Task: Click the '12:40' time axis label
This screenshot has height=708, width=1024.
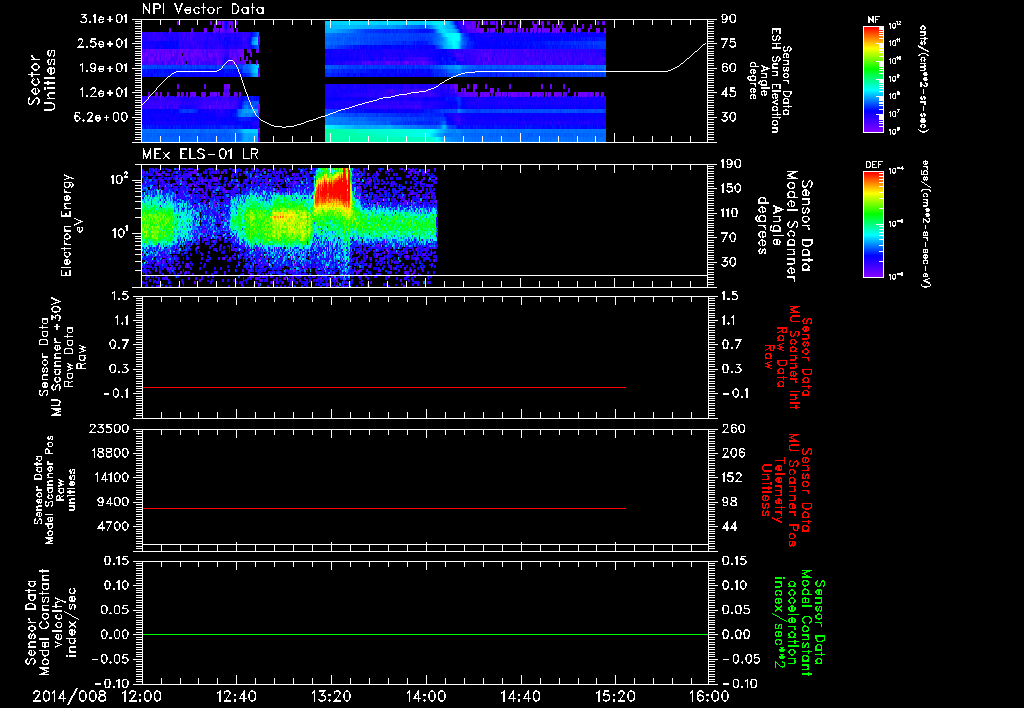Action: (236, 696)
